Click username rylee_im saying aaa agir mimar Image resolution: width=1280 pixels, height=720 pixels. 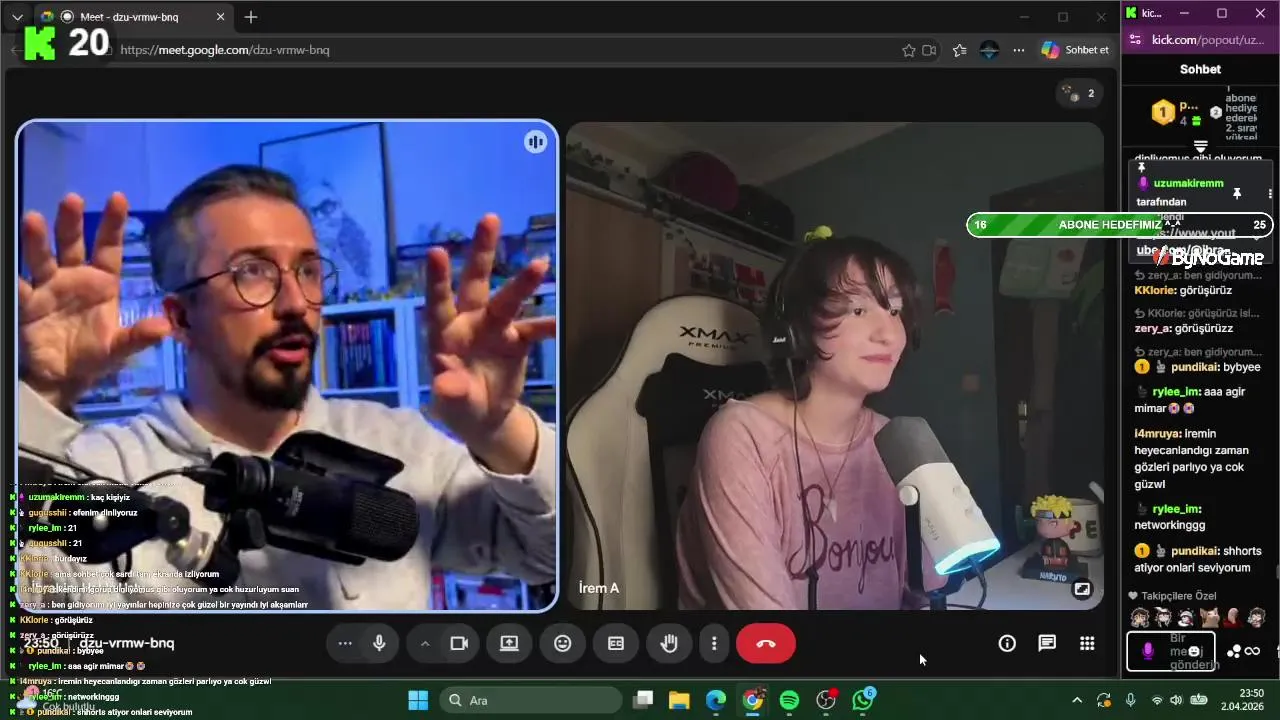point(1176,393)
